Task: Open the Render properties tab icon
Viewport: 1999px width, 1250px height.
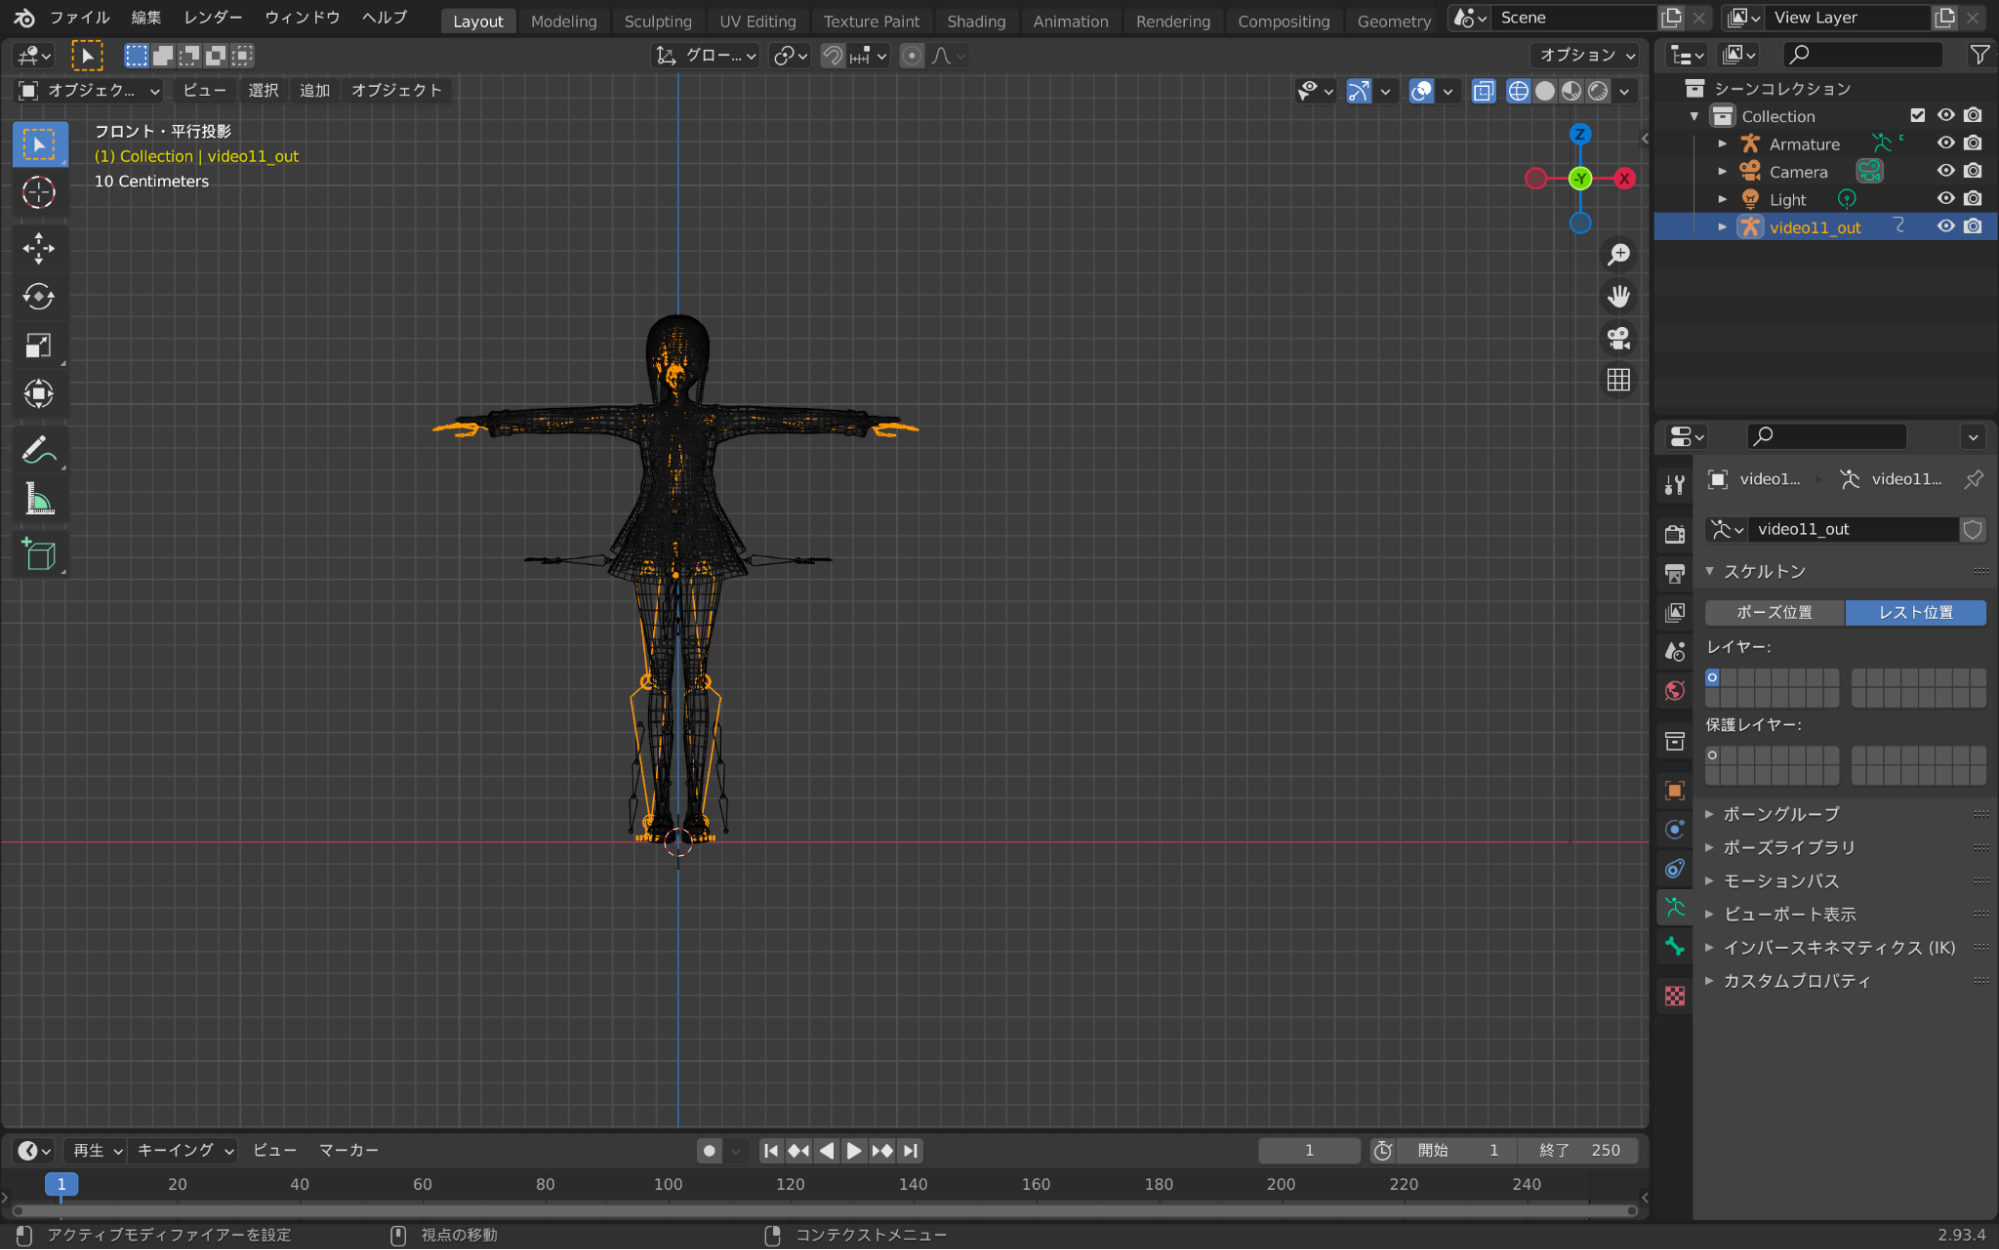Action: 1675,534
